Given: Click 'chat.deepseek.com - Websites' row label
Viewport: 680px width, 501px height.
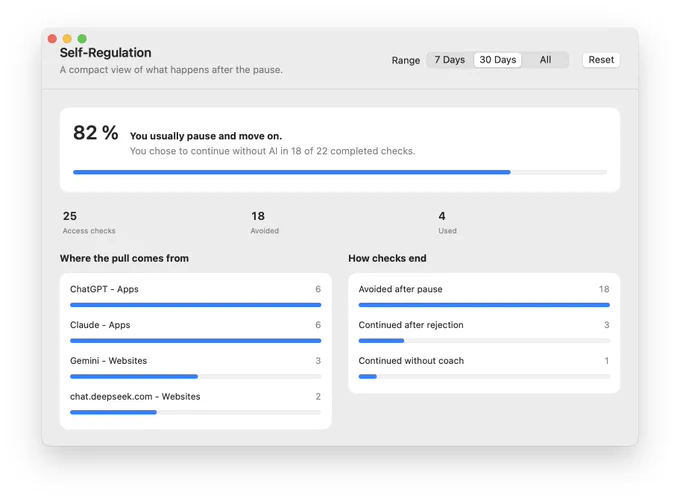Looking at the screenshot, I should pyautogui.click(x=135, y=396).
